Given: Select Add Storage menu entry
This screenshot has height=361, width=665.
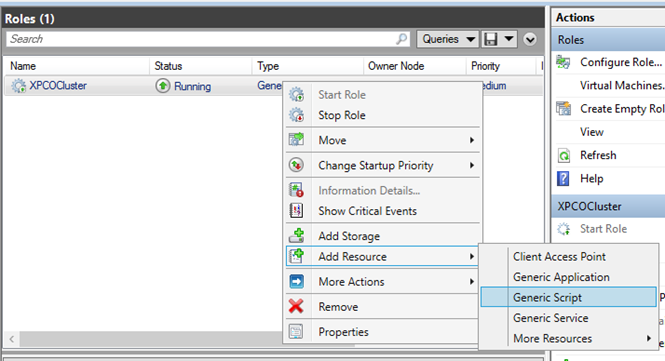Looking at the screenshot, I should (x=383, y=236).
